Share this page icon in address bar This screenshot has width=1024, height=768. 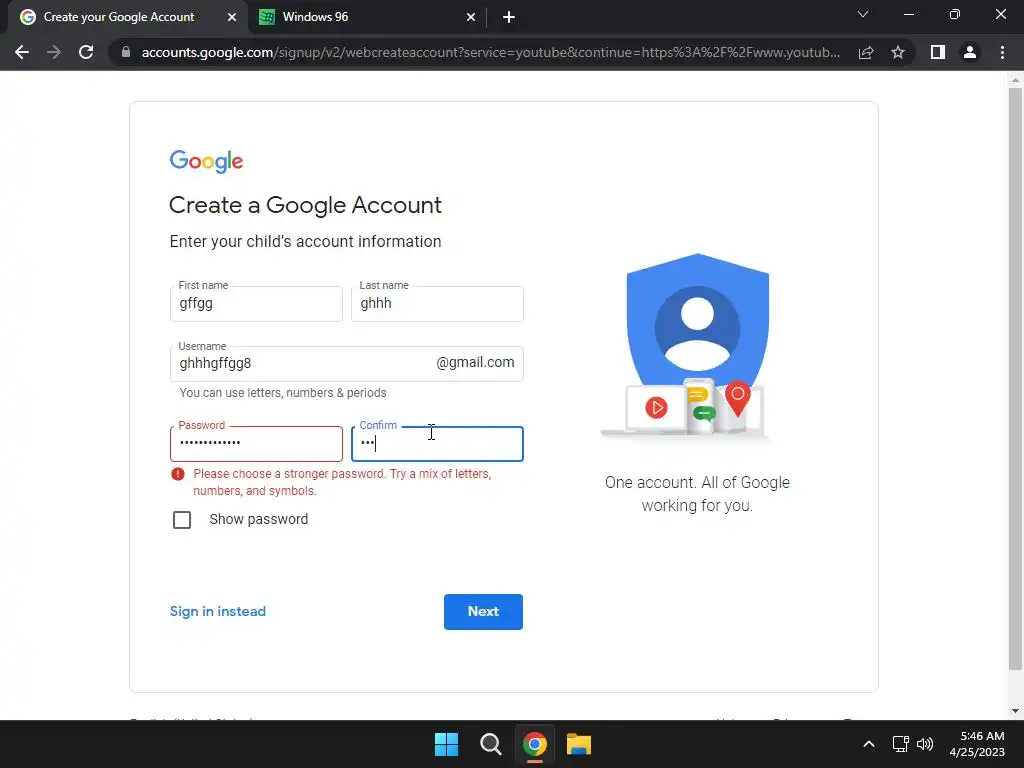(866, 52)
